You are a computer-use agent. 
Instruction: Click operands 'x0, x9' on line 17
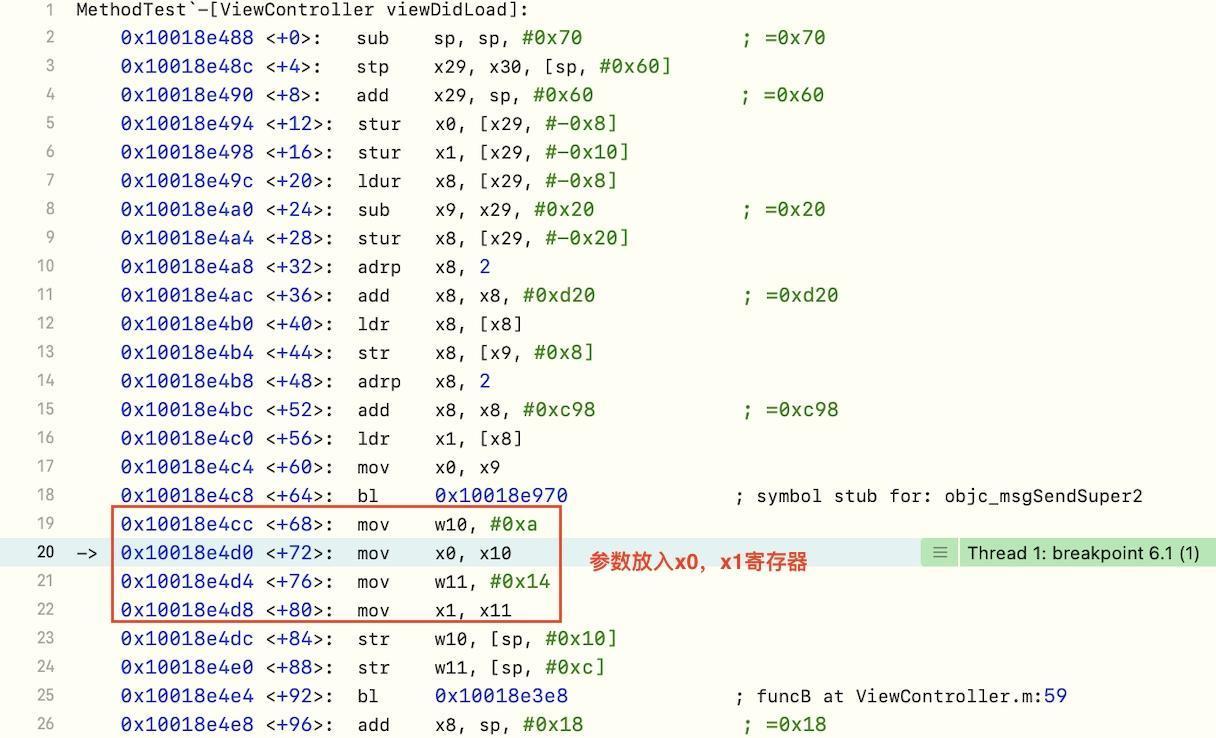click(467, 467)
